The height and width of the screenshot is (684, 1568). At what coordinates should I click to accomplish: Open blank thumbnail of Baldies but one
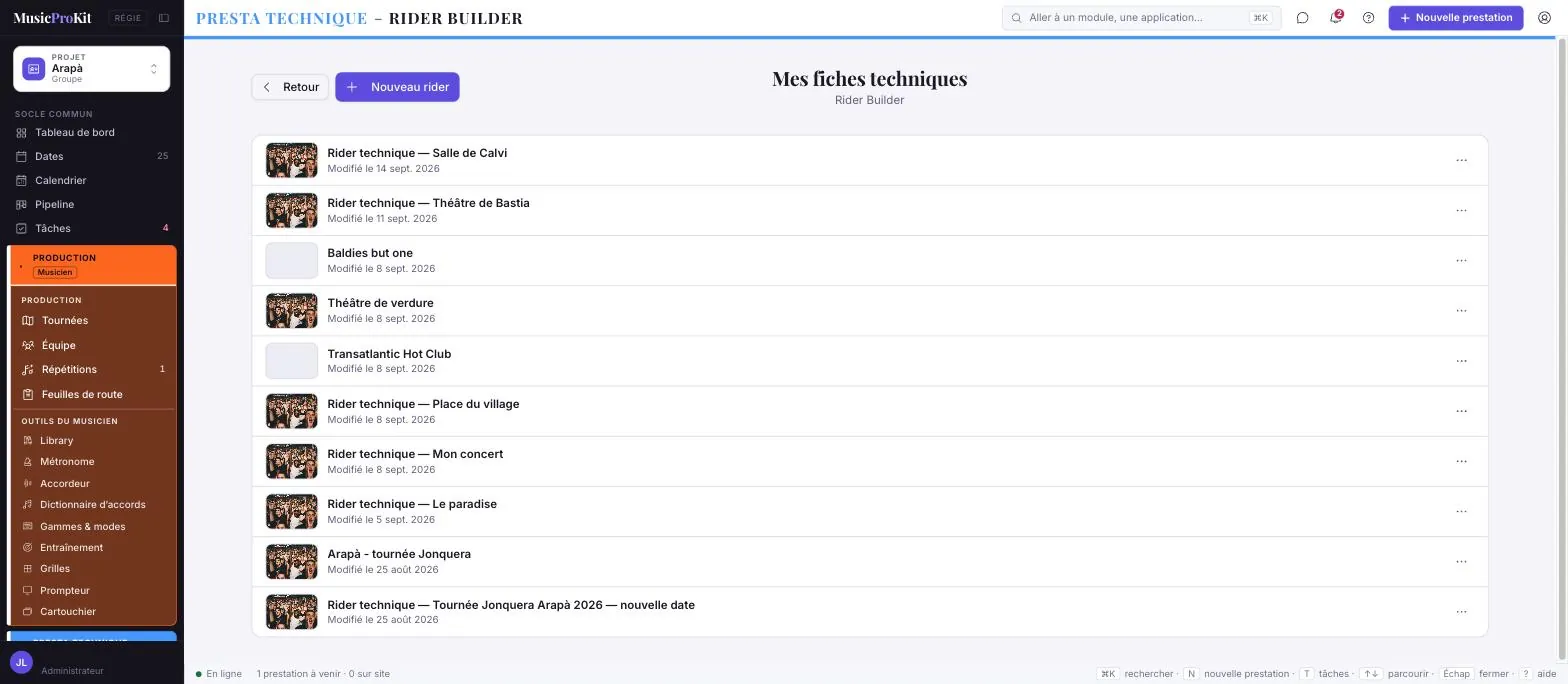pyautogui.click(x=291, y=261)
